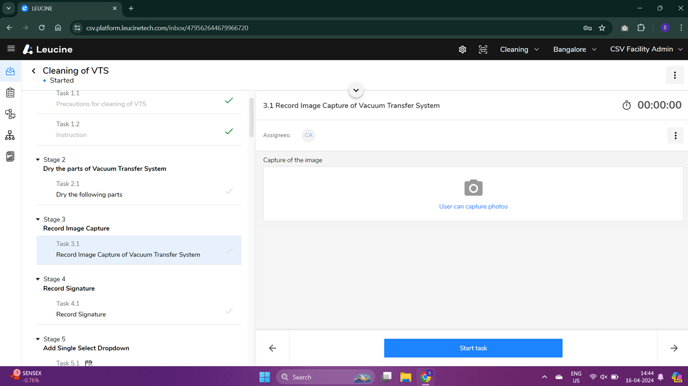Select the inbox icon in left sidebar
Viewport: 688px width, 386px height.
coord(10,71)
